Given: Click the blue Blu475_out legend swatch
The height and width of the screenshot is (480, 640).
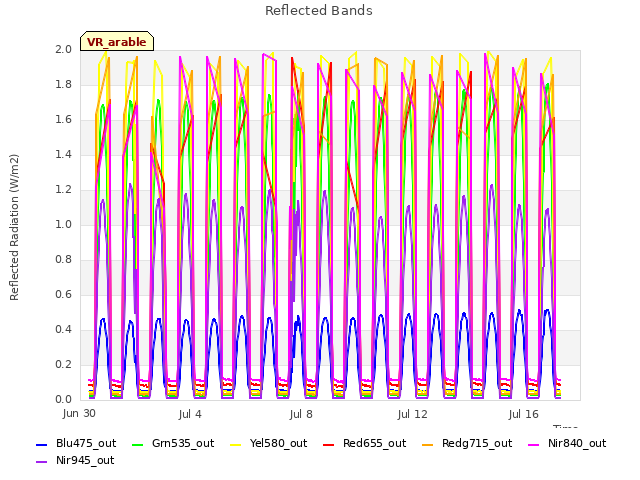Looking at the screenshot, I should tap(42, 444).
